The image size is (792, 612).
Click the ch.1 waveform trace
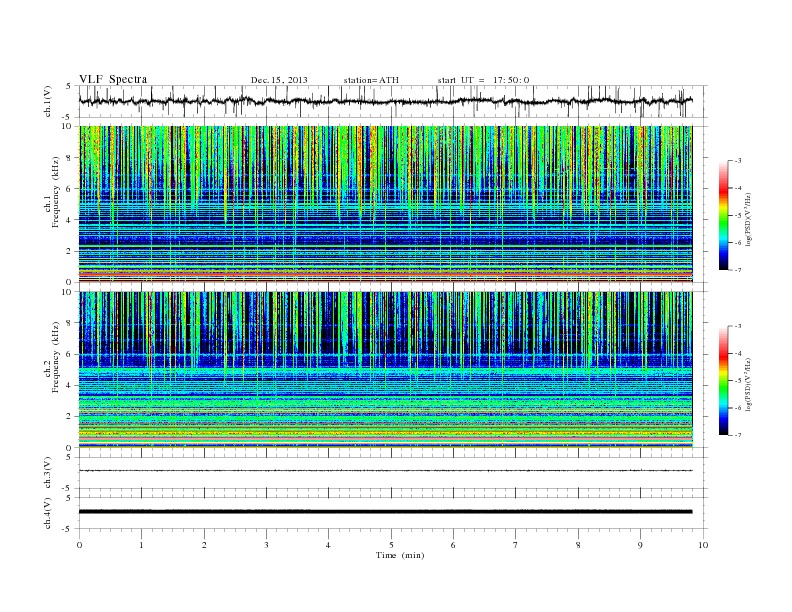(385, 101)
